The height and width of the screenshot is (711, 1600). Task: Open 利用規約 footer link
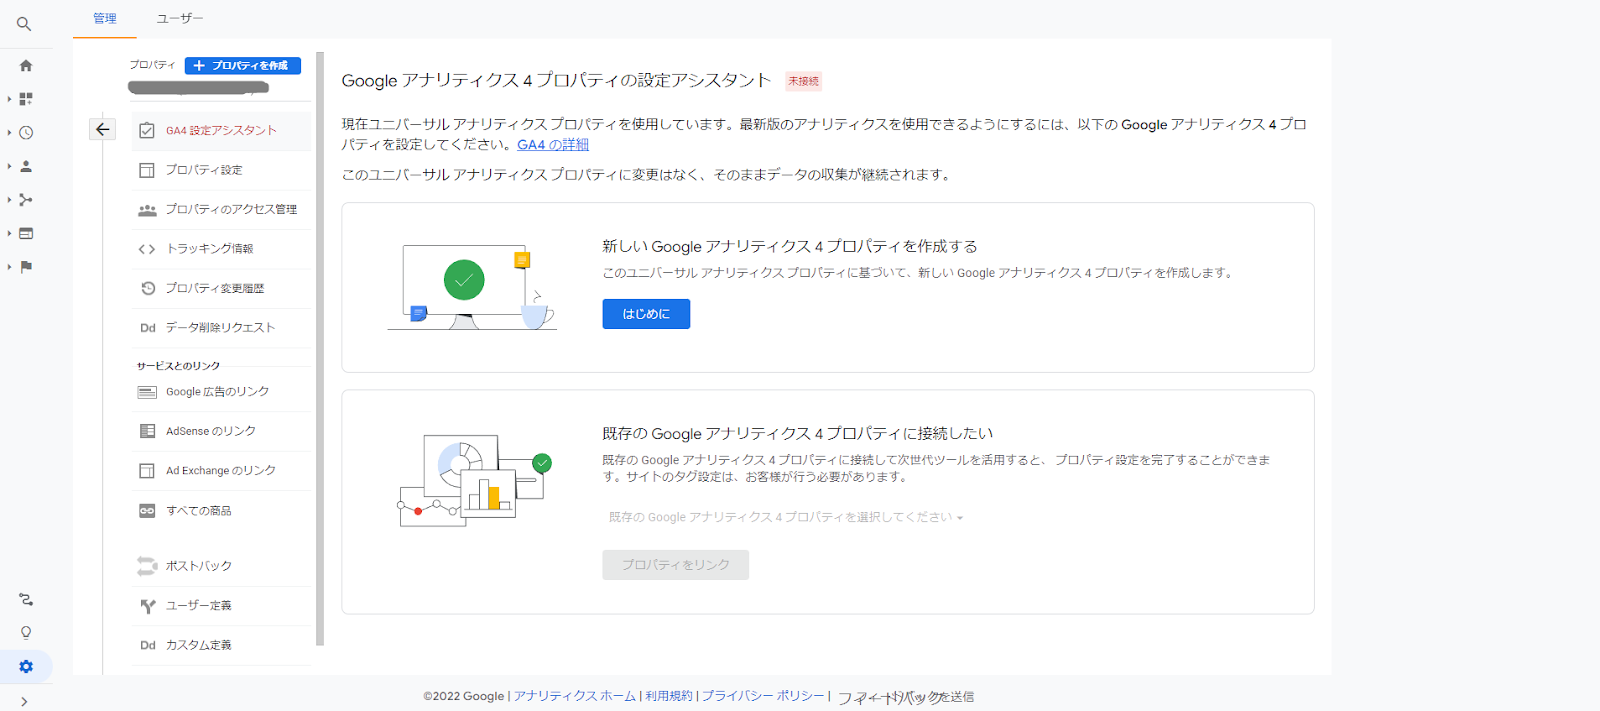point(668,696)
